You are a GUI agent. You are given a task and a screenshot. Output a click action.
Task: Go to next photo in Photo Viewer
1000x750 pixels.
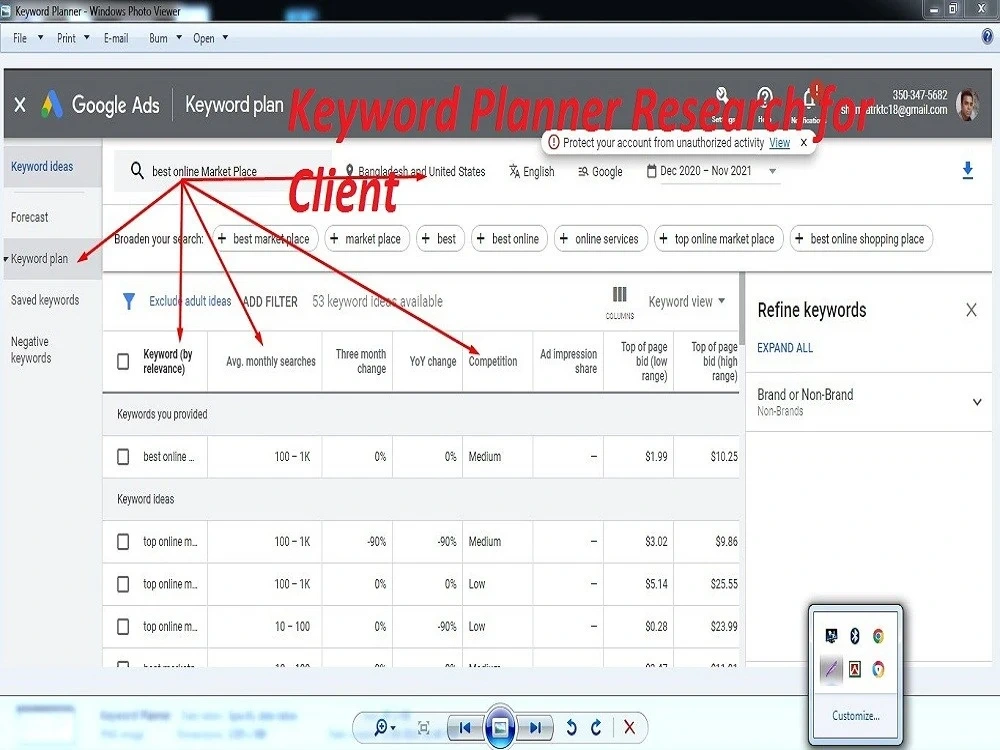click(x=535, y=727)
